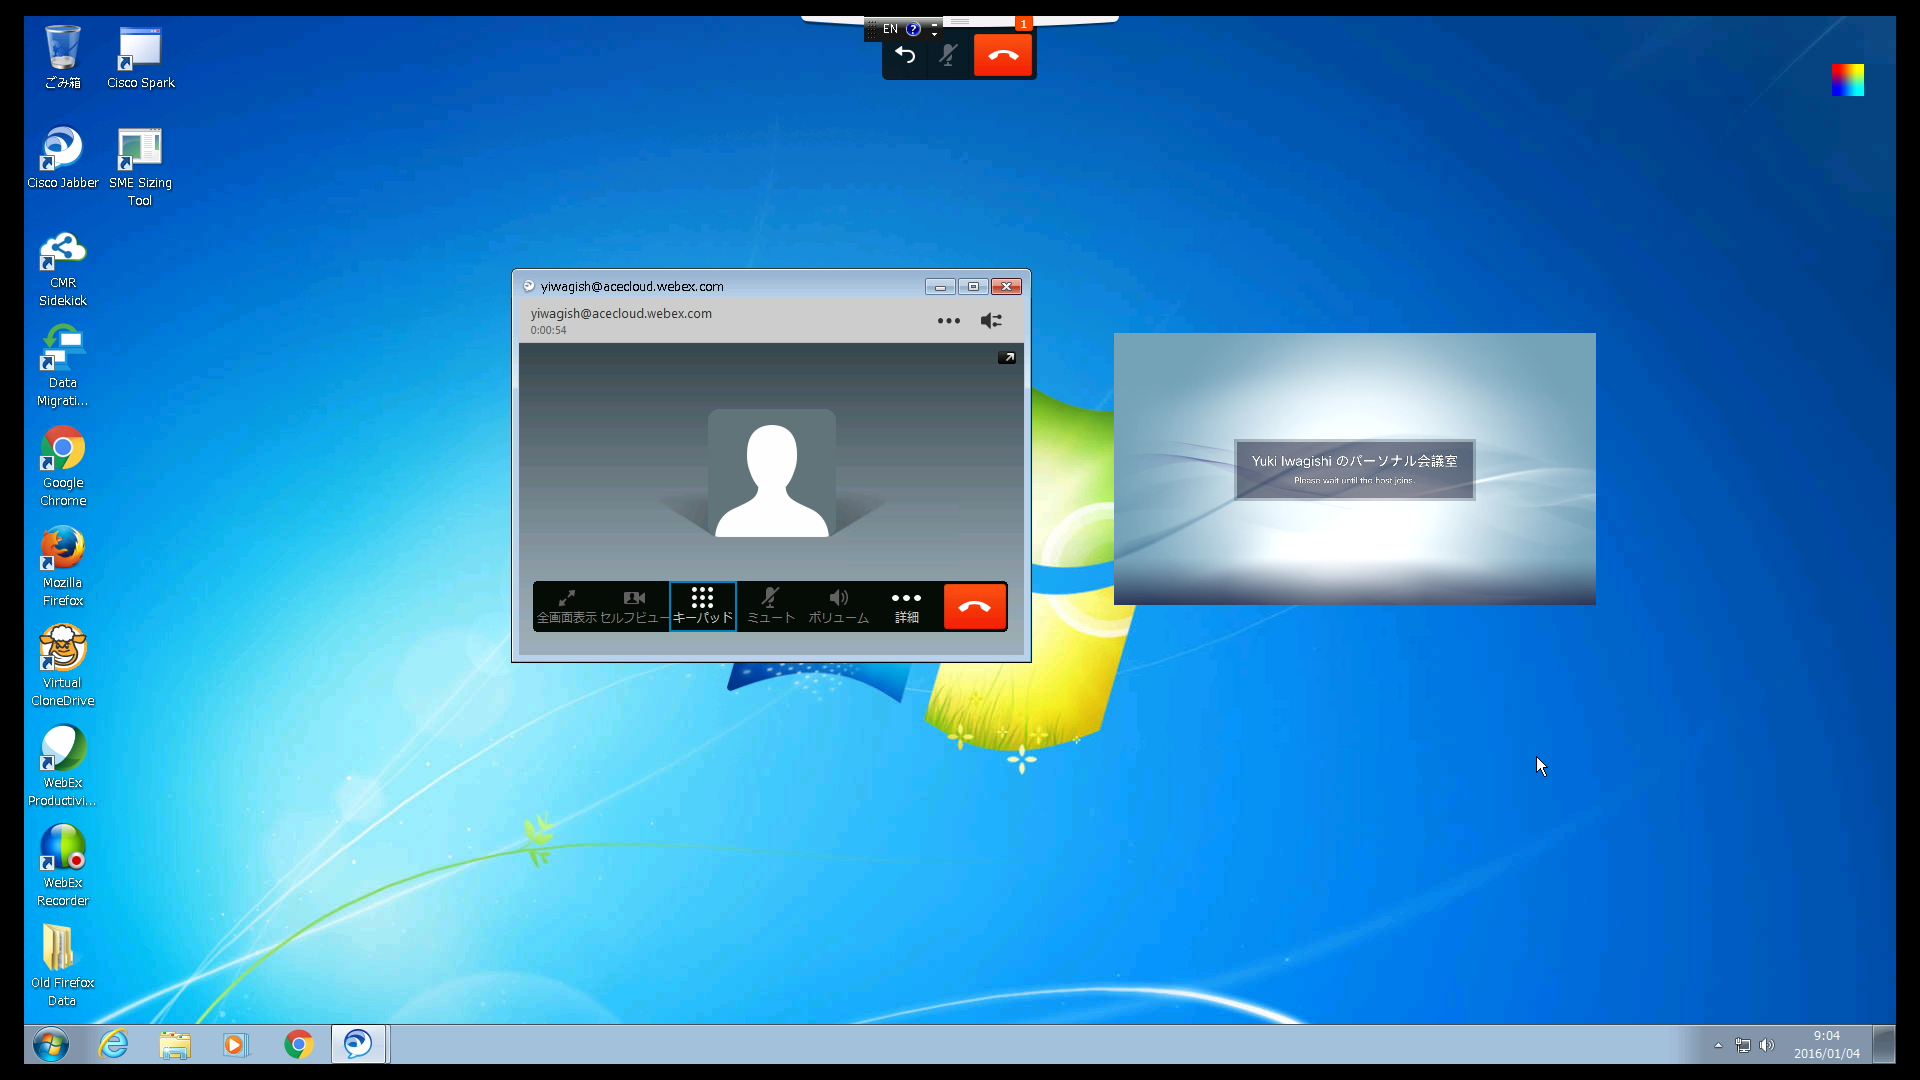
Task: Click the language bar help icon
Action: click(x=913, y=29)
